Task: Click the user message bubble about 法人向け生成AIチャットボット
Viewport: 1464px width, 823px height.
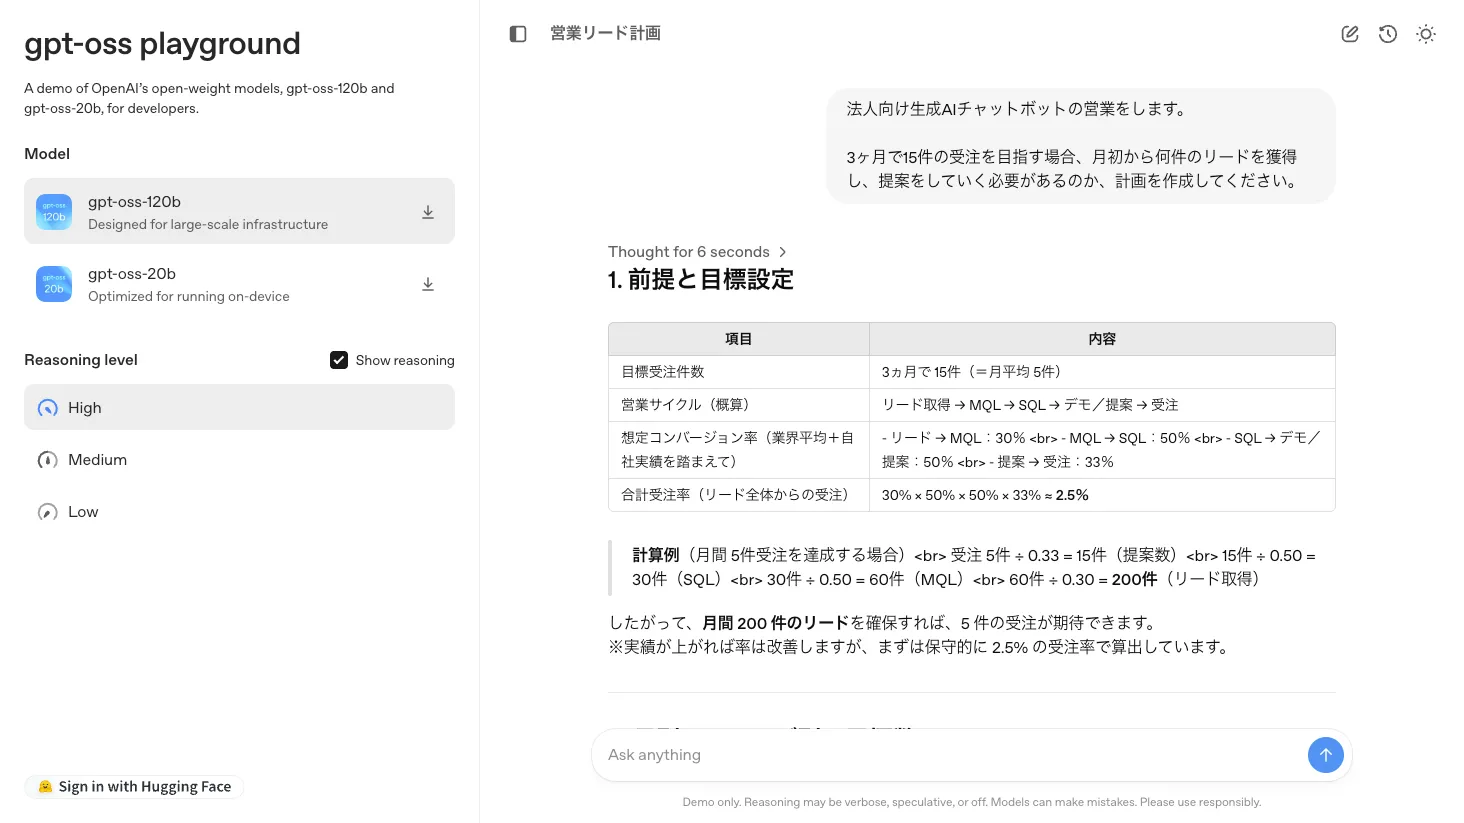Action: (1081, 145)
